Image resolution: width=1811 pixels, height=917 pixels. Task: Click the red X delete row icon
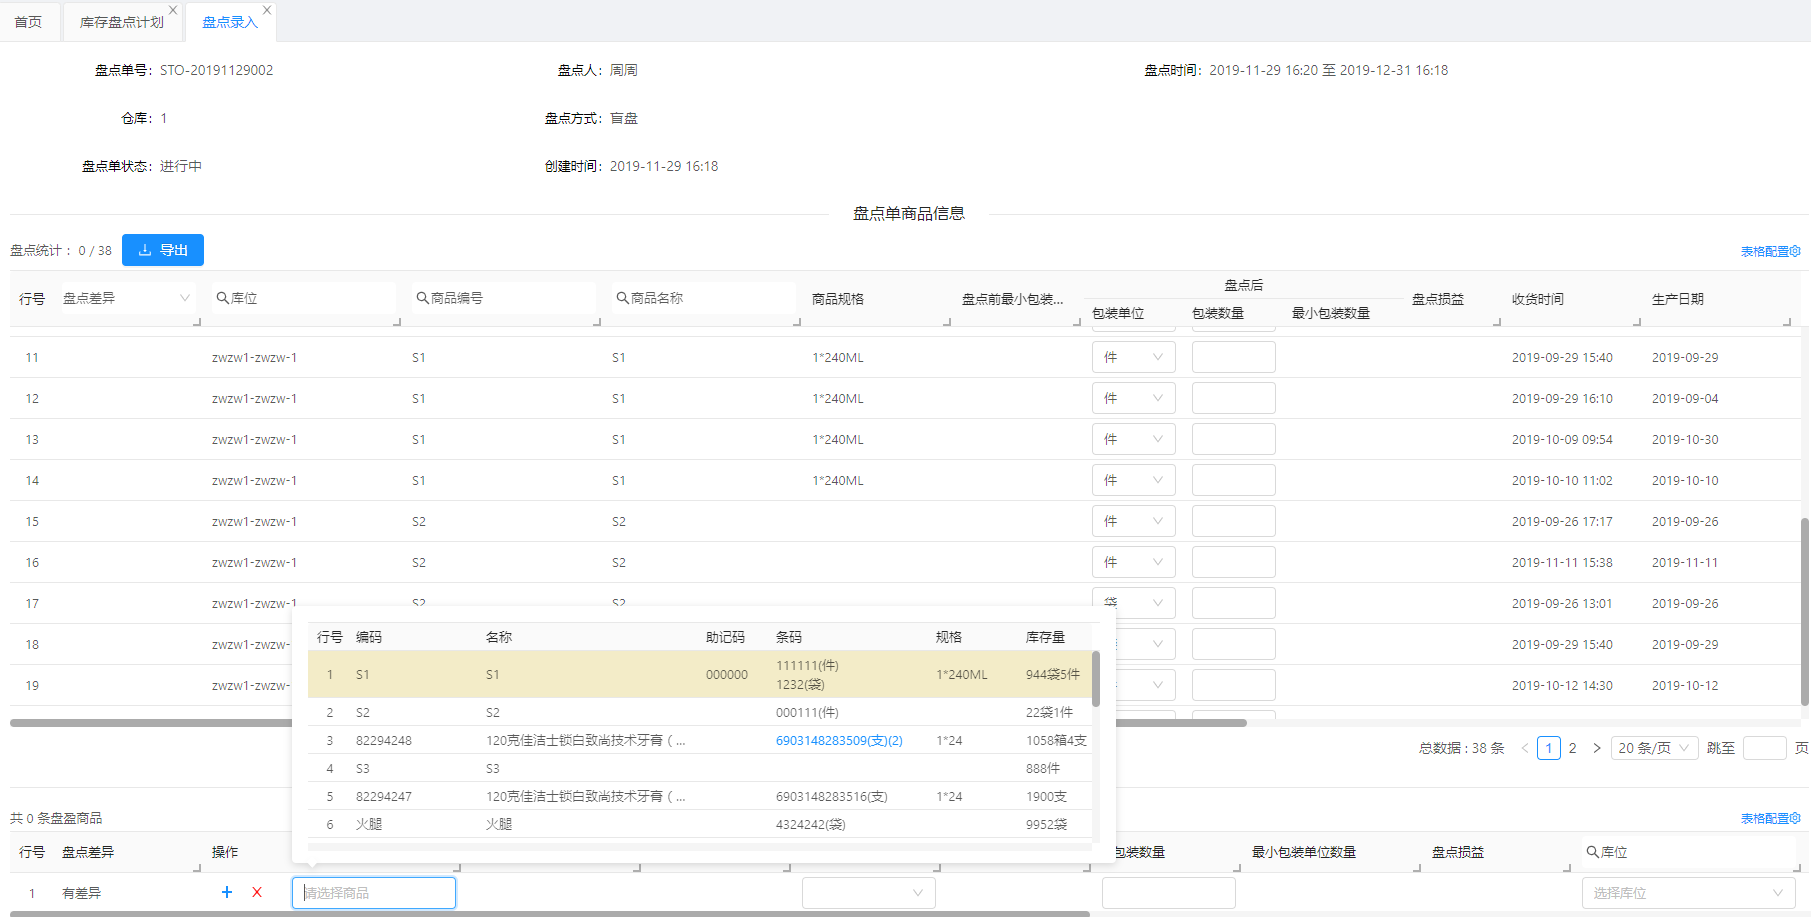257,892
